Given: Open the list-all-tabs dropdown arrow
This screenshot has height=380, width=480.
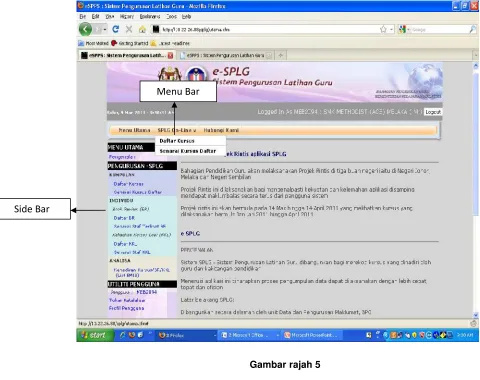Looking at the screenshot, I should (x=476, y=55).
